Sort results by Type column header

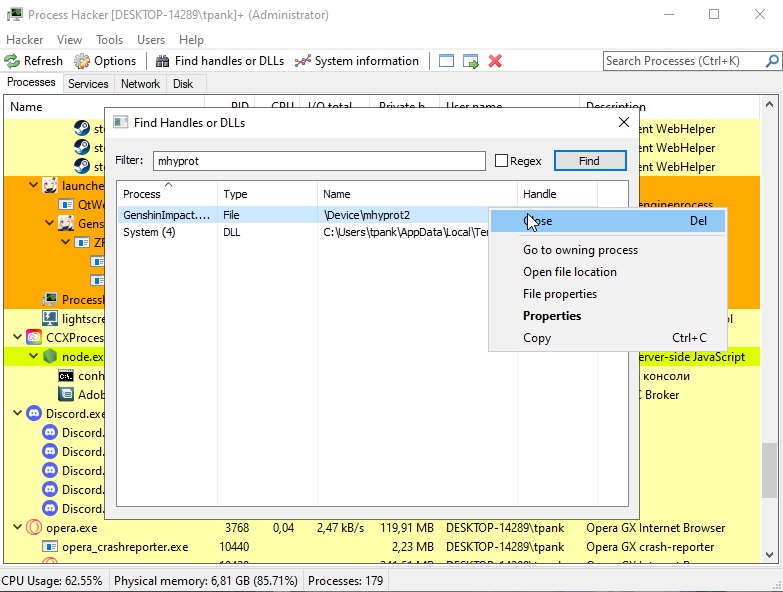coord(267,194)
